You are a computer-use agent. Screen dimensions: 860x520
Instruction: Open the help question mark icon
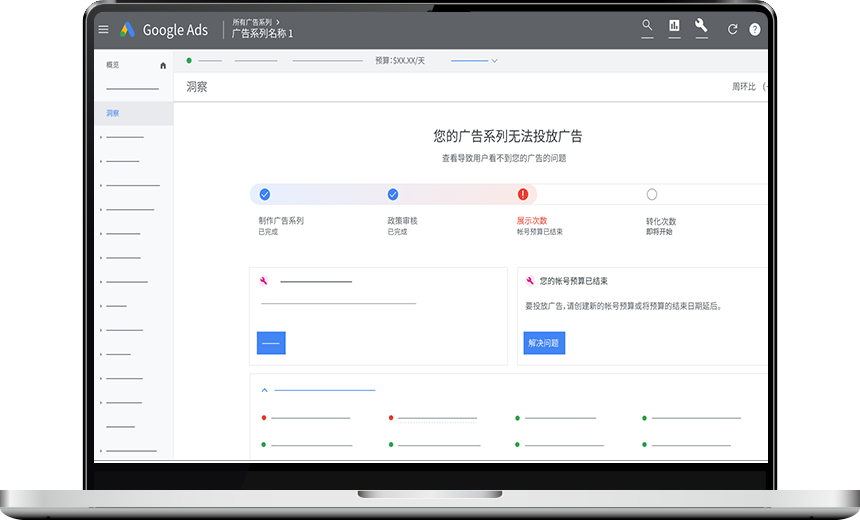pos(755,30)
